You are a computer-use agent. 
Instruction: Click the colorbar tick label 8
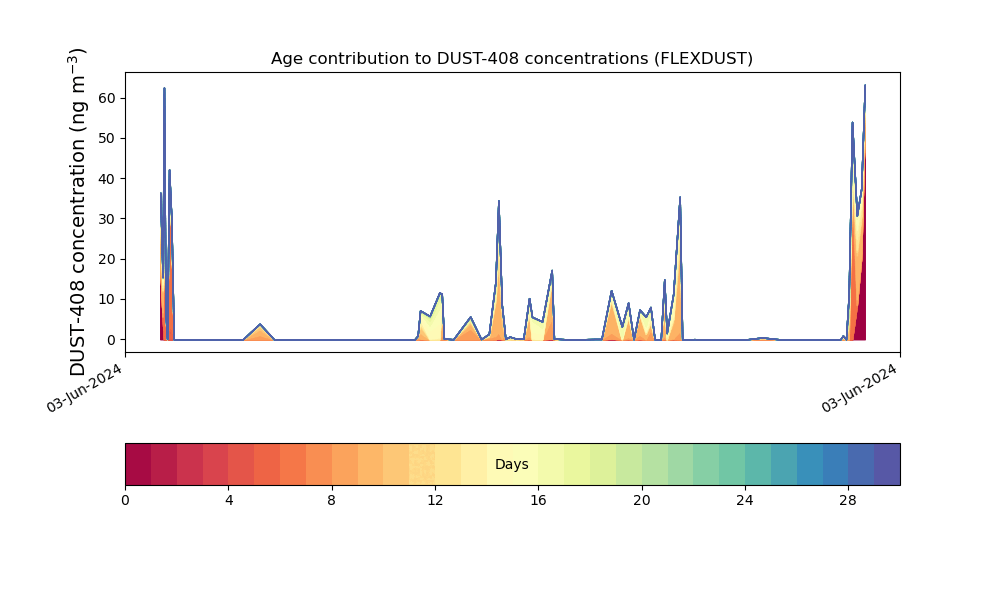tap(332, 501)
